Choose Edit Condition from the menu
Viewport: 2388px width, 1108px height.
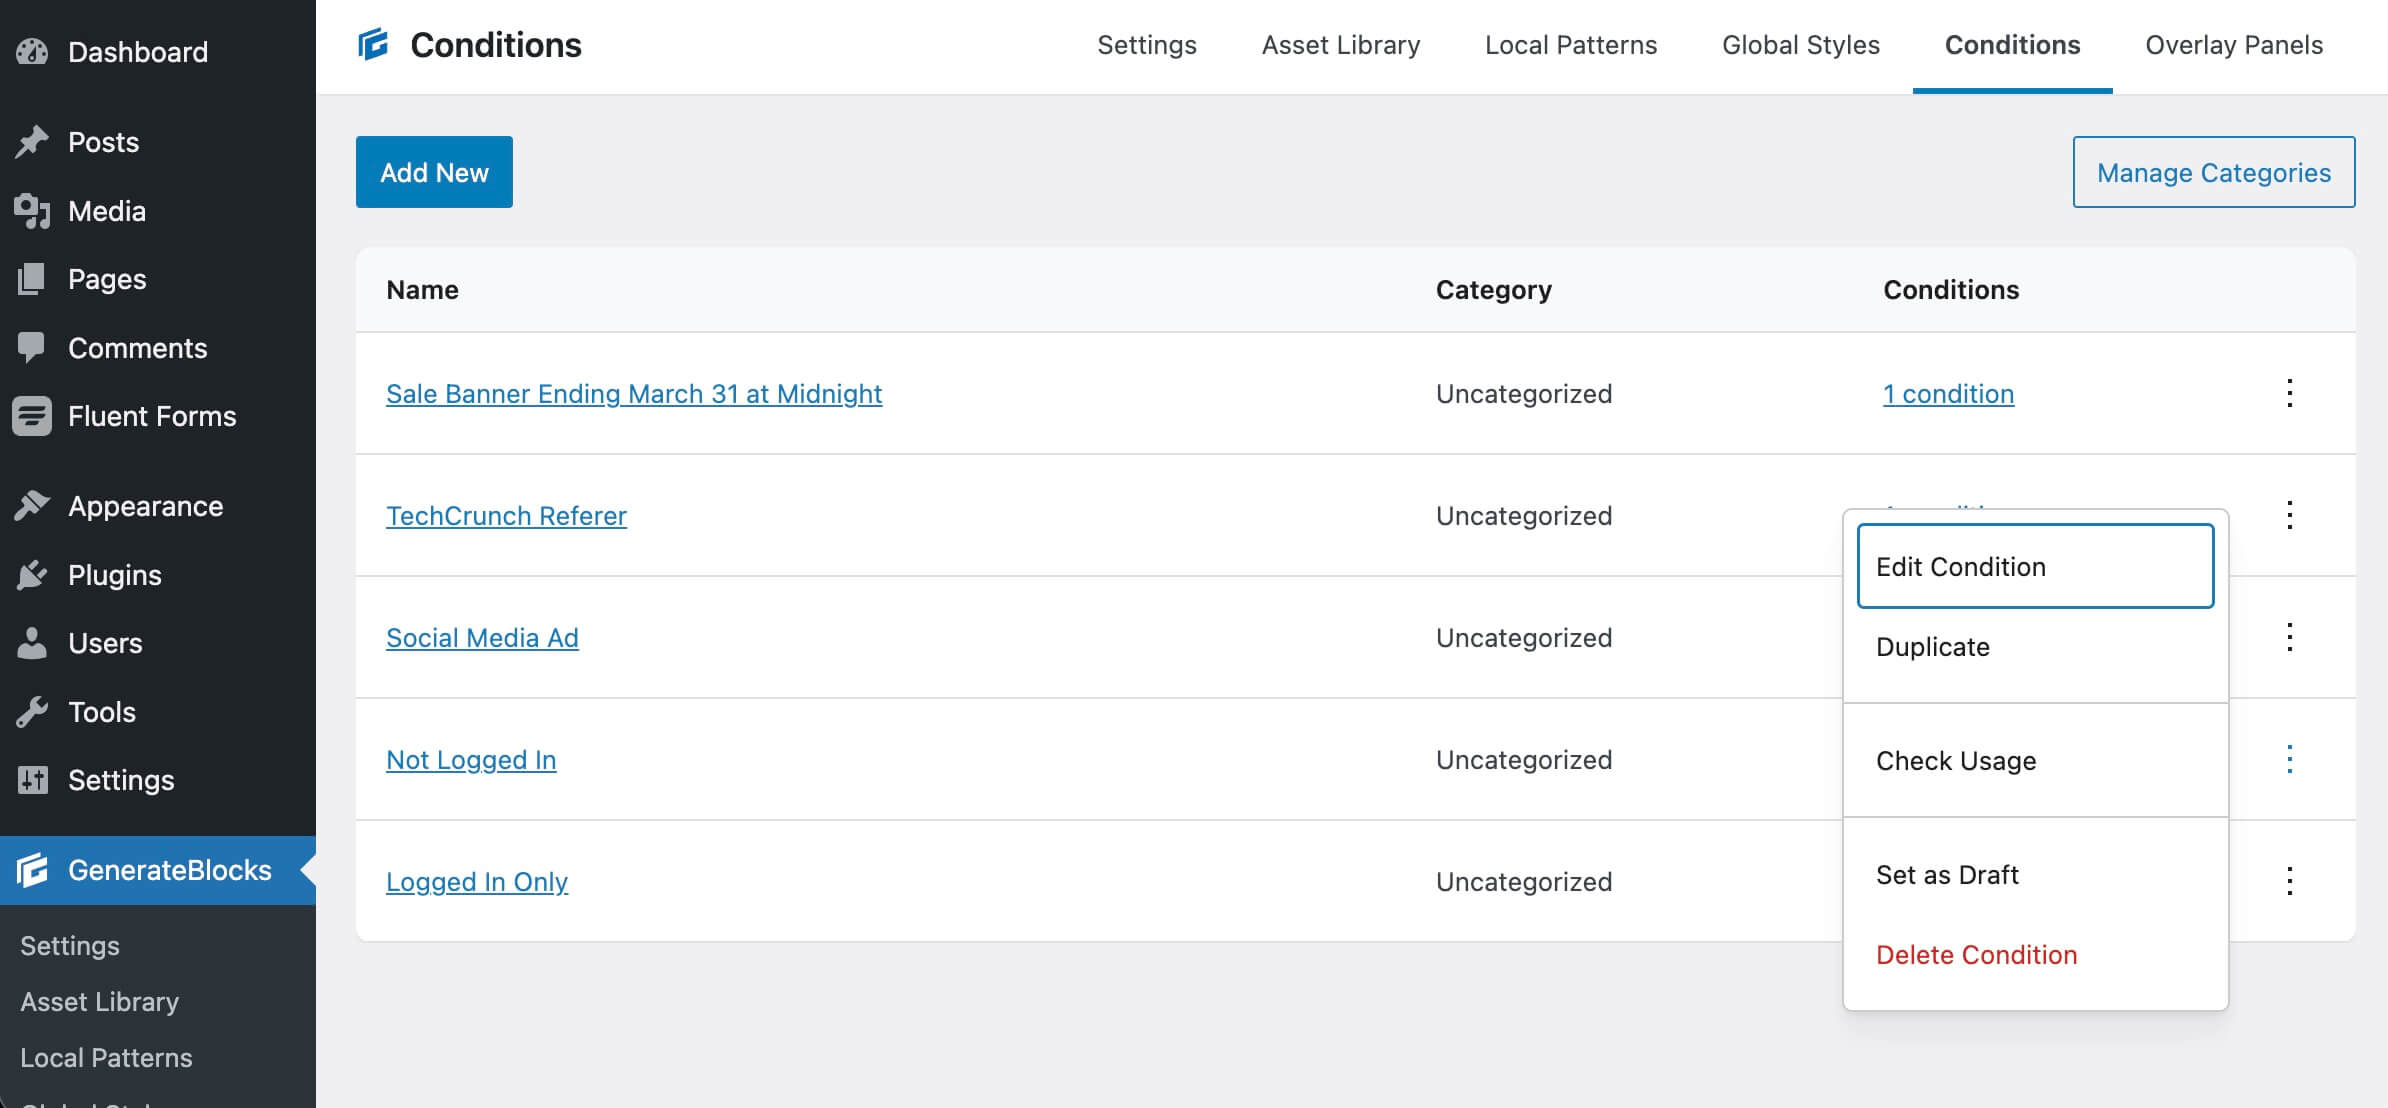(2034, 566)
